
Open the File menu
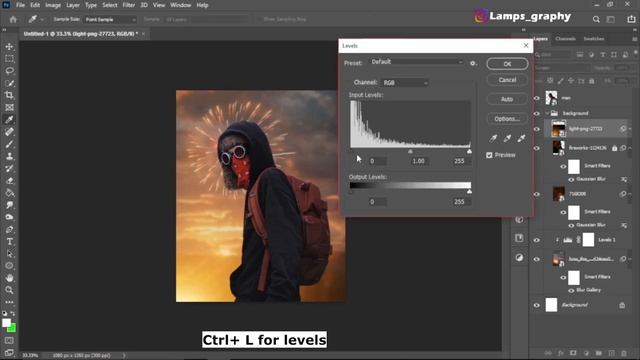coord(20,5)
